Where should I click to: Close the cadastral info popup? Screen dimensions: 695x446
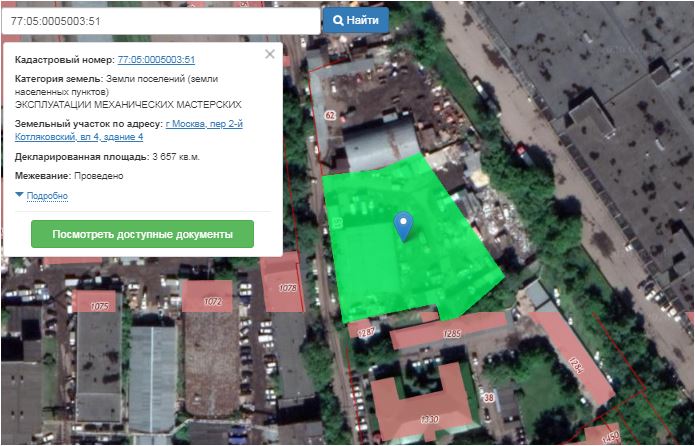[269, 55]
